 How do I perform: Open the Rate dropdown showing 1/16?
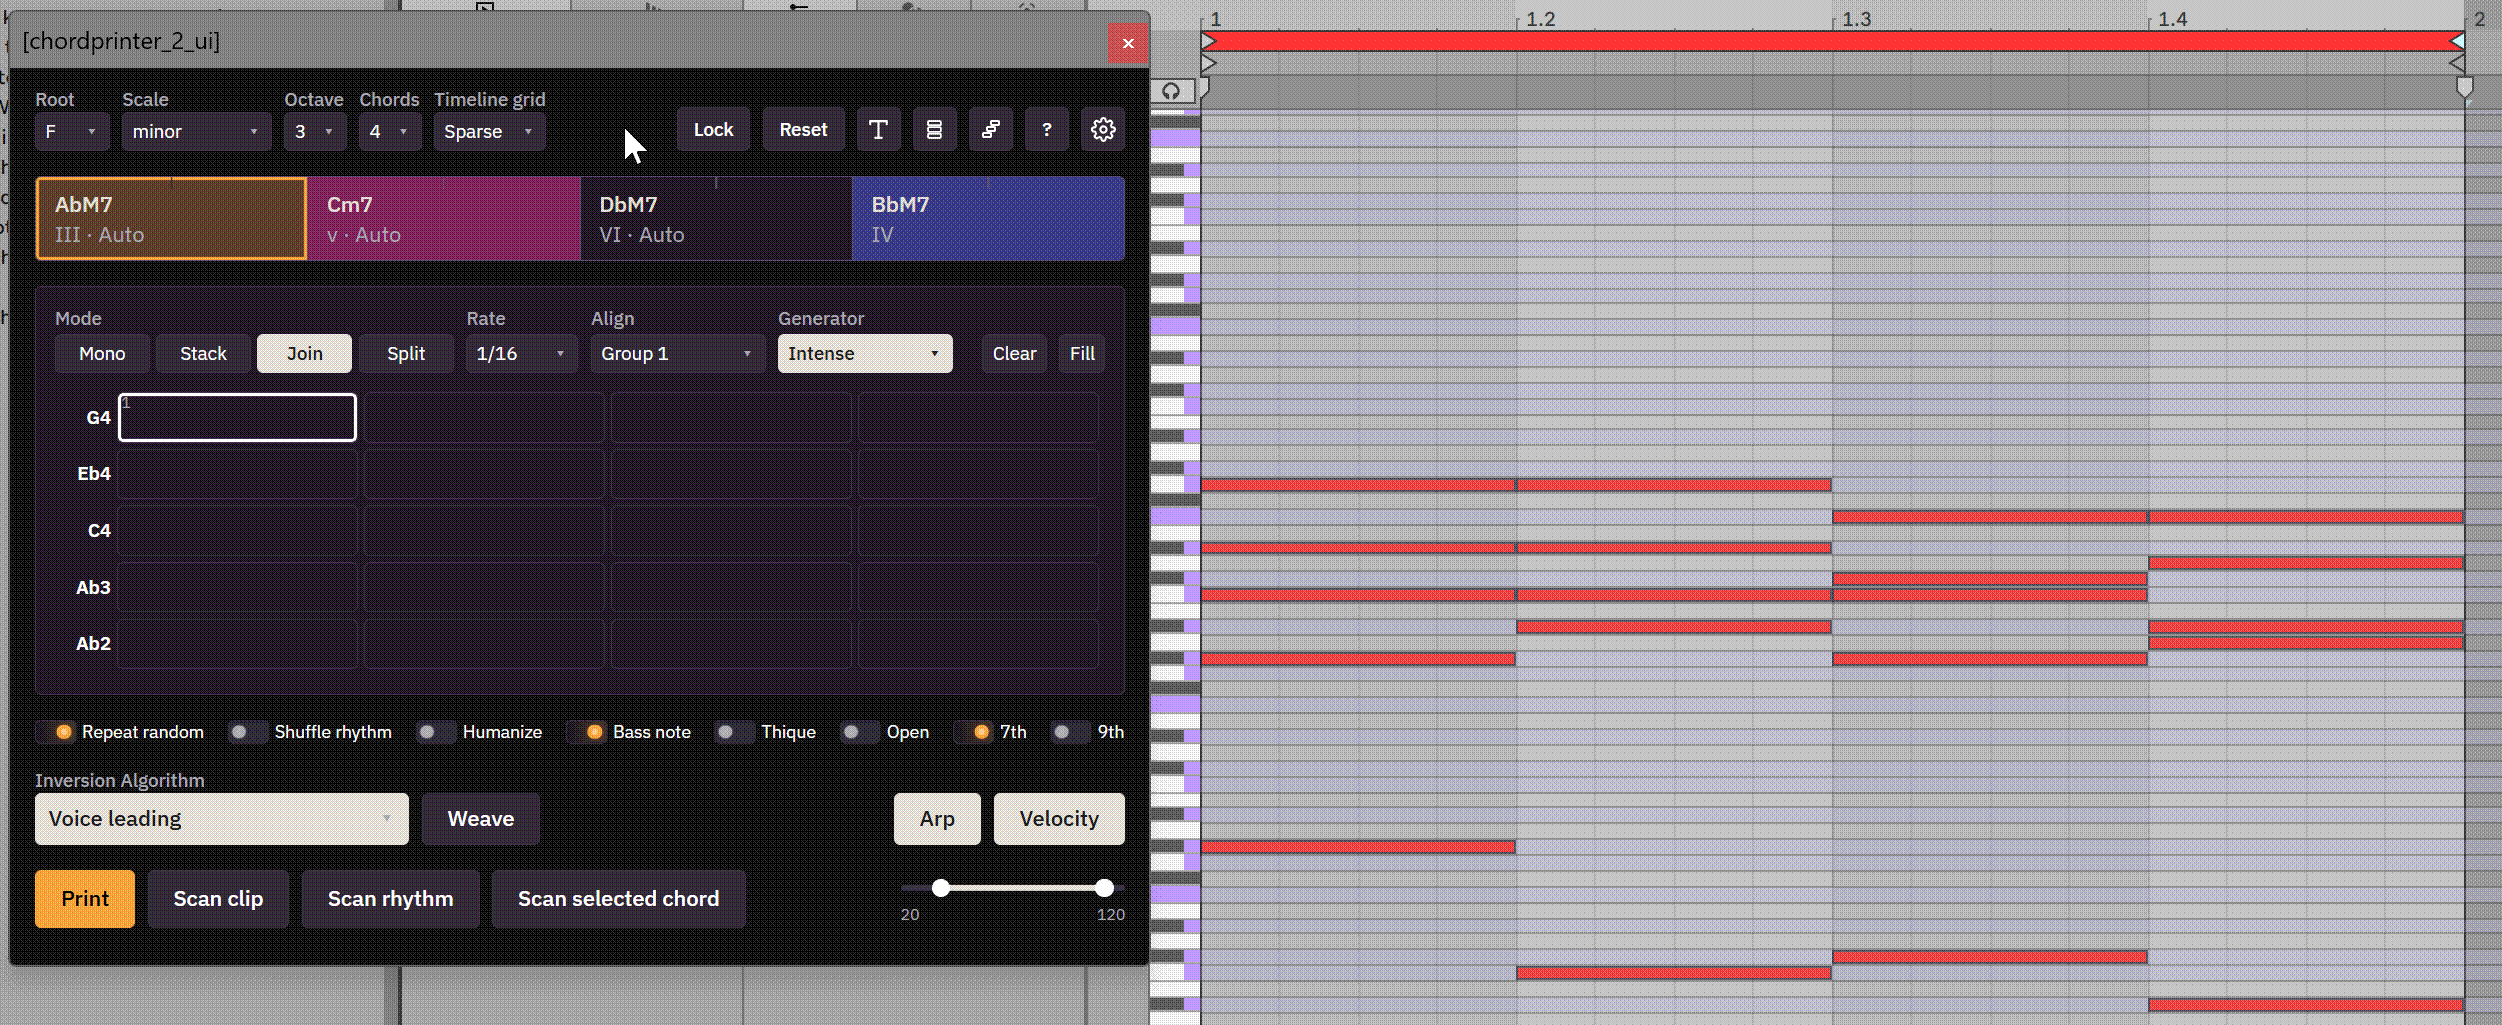(521, 354)
